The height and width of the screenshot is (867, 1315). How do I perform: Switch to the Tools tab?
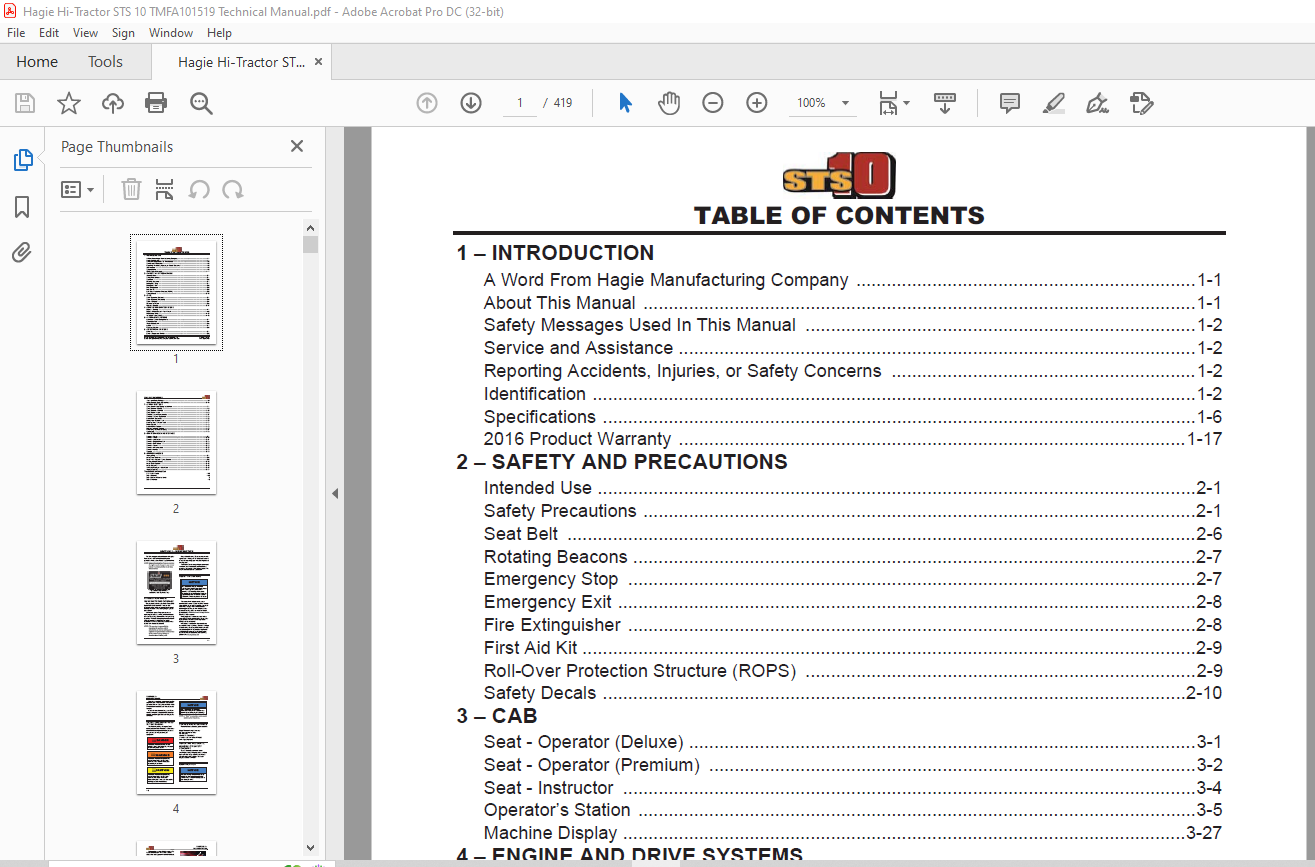105,62
